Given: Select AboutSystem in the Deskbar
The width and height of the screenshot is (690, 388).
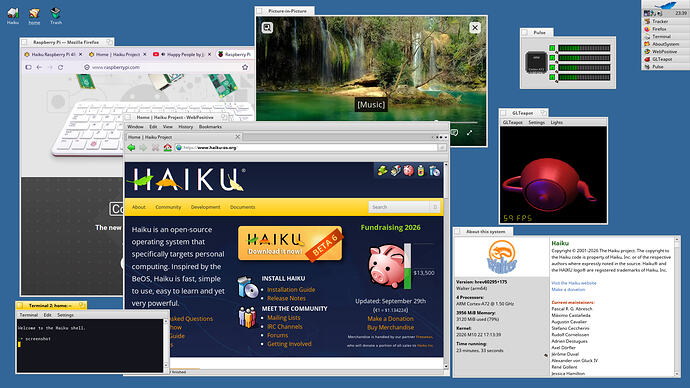Looking at the screenshot, I should point(665,44).
